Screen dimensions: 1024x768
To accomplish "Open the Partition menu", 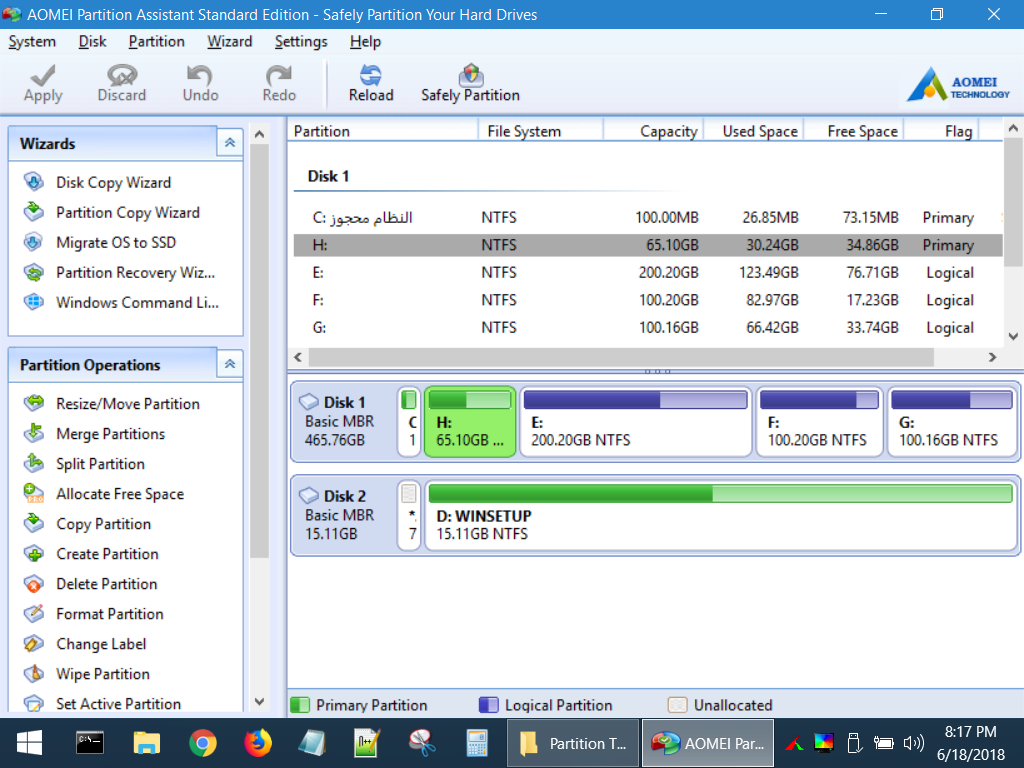I will click(x=156, y=42).
